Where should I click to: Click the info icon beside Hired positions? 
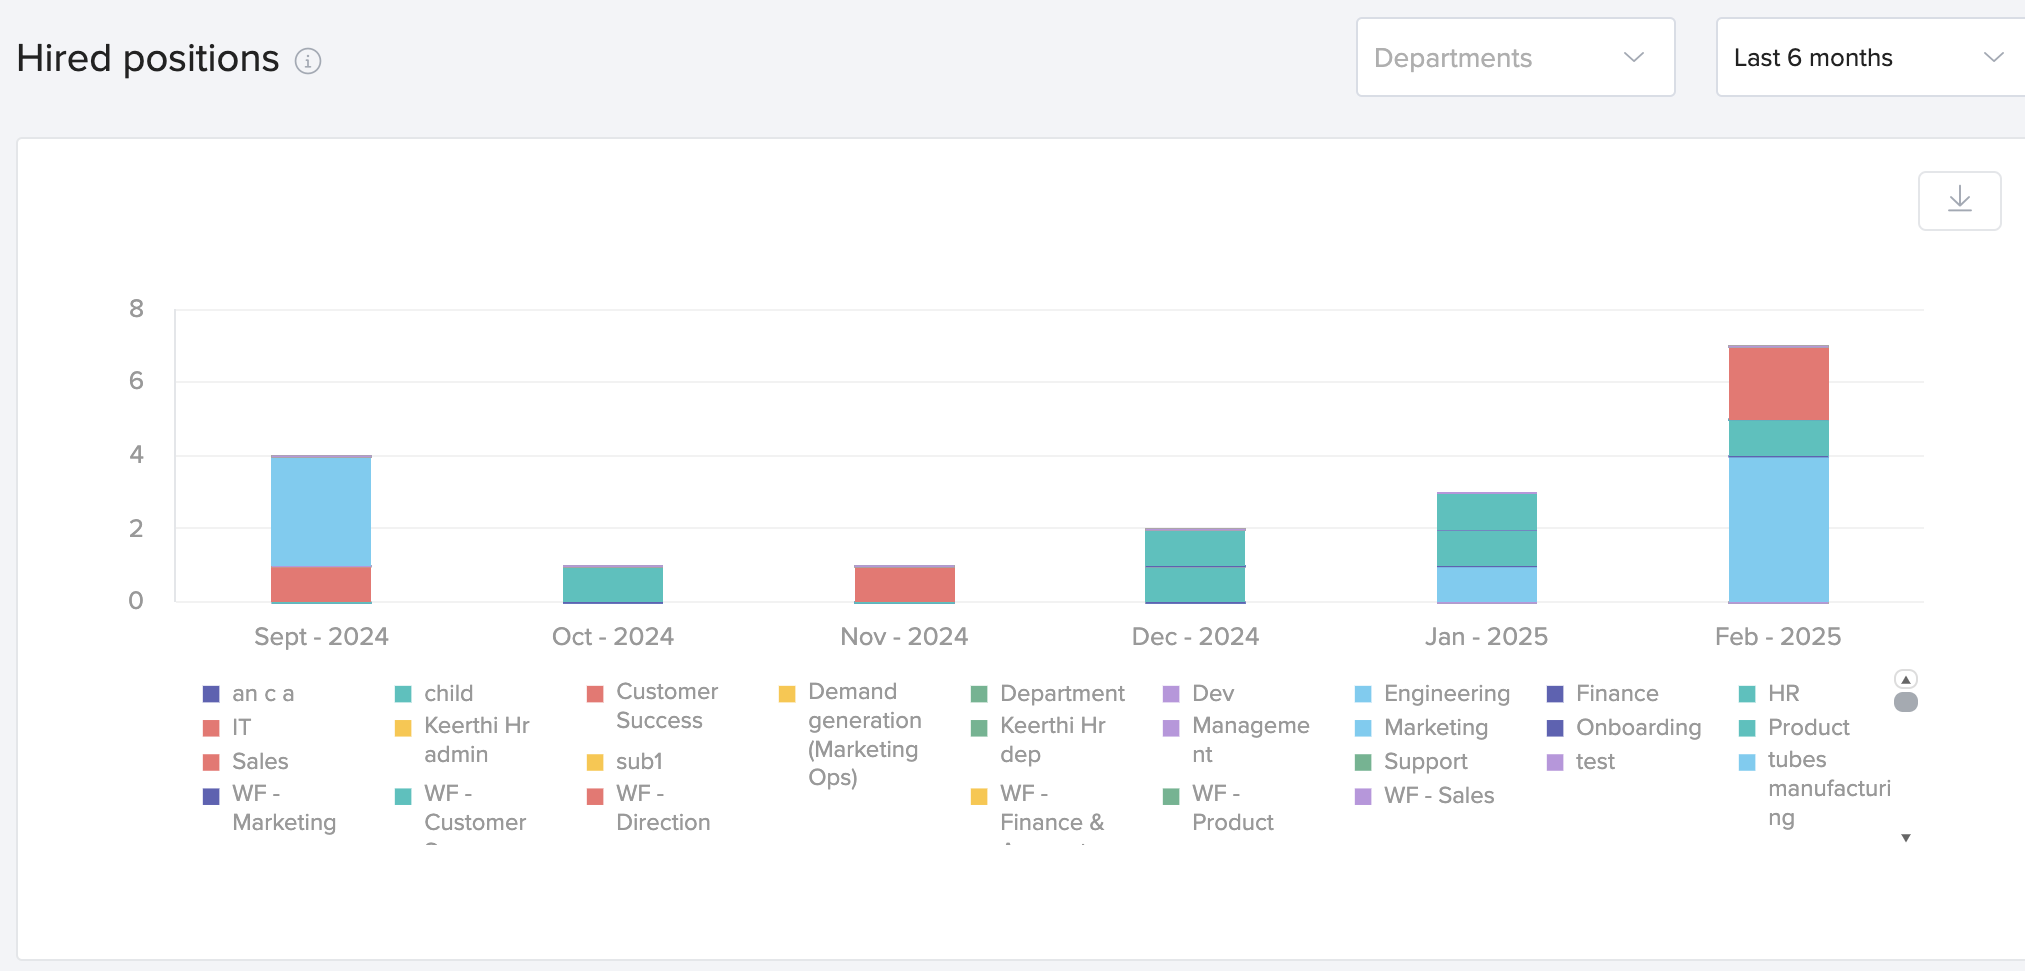(x=308, y=61)
